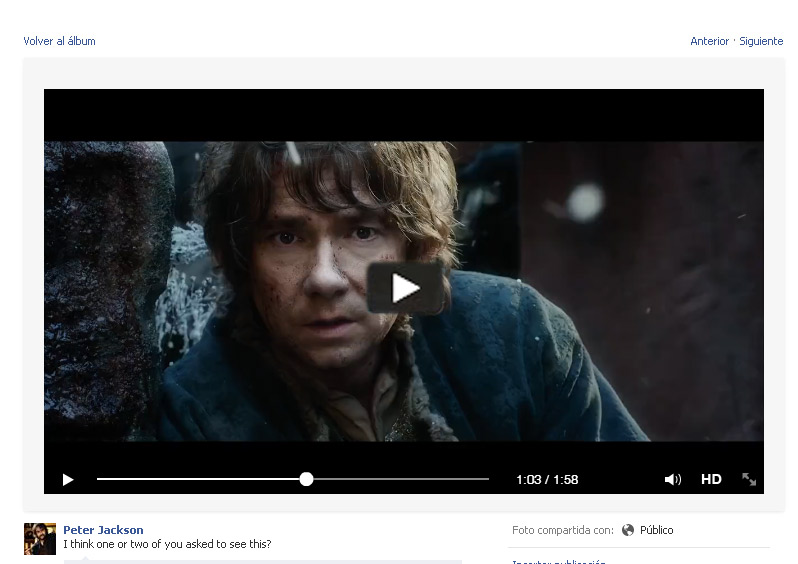798x564 pixels.
Task: Open fullscreen mode with the expand arrows icon
Action: [x=749, y=479]
